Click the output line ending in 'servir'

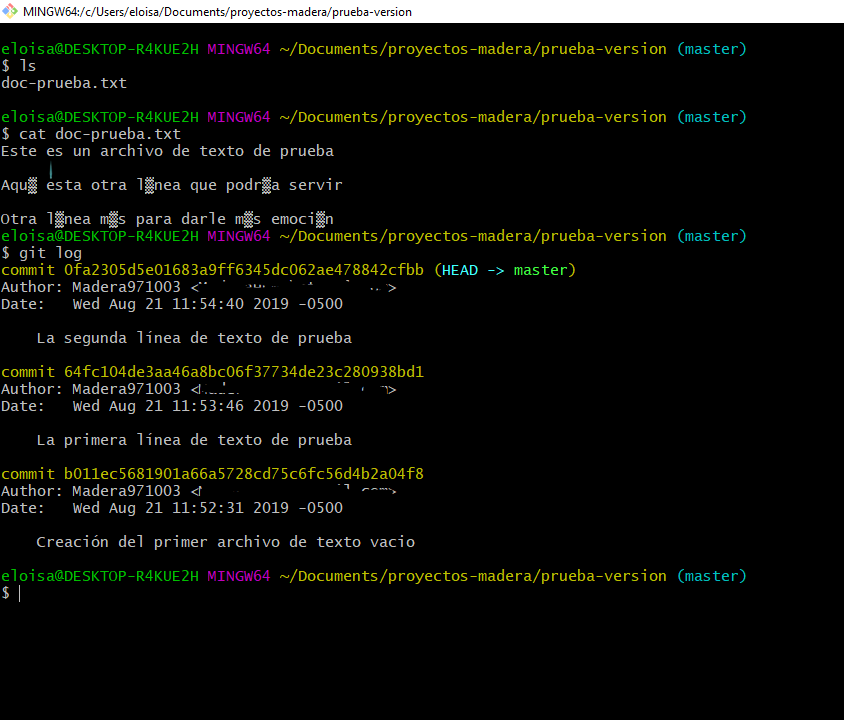point(171,185)
